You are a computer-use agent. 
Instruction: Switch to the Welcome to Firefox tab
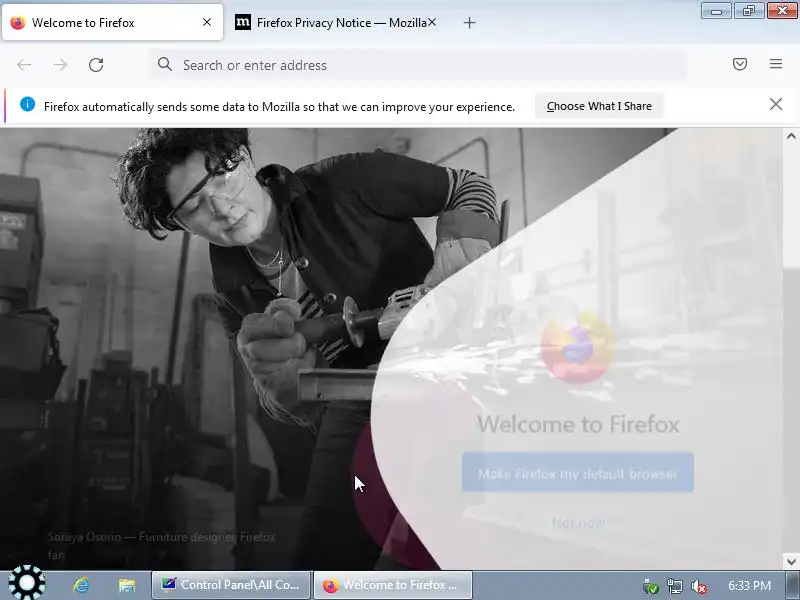click(x=112, y=22)
